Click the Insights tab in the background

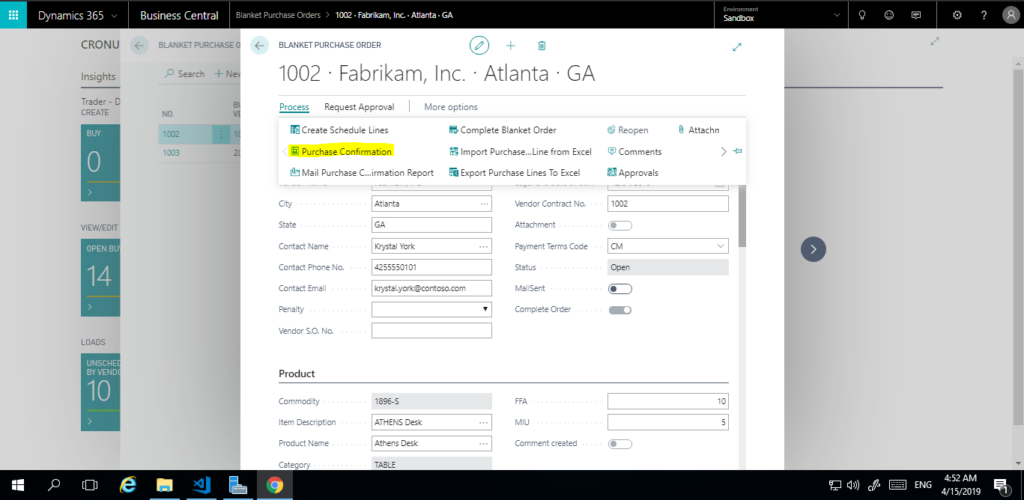click(x=98, y=76)
